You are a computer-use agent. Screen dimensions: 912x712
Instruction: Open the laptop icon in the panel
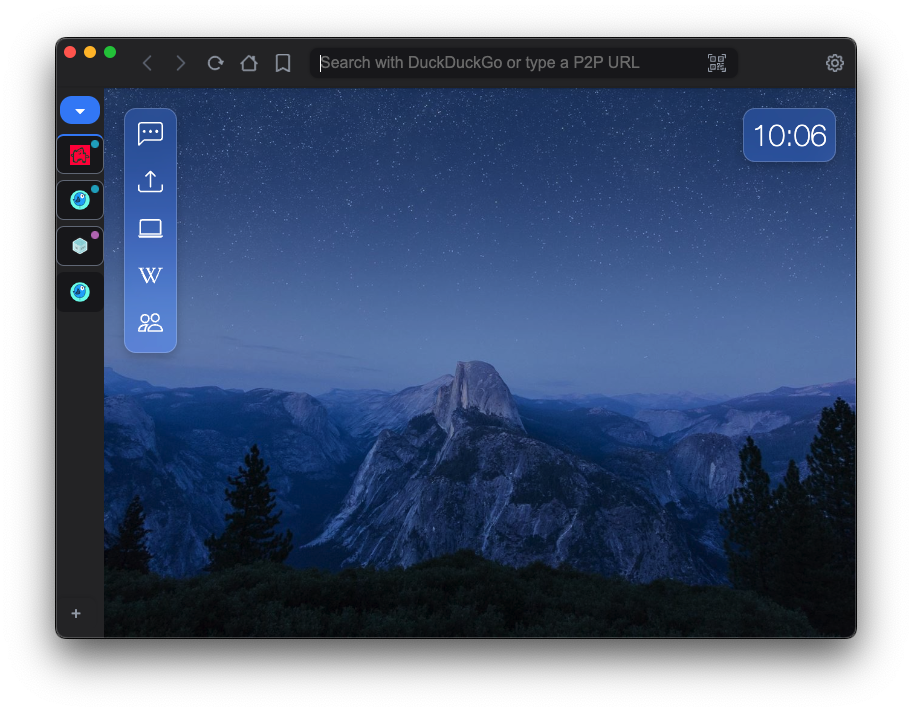point(150,229)
